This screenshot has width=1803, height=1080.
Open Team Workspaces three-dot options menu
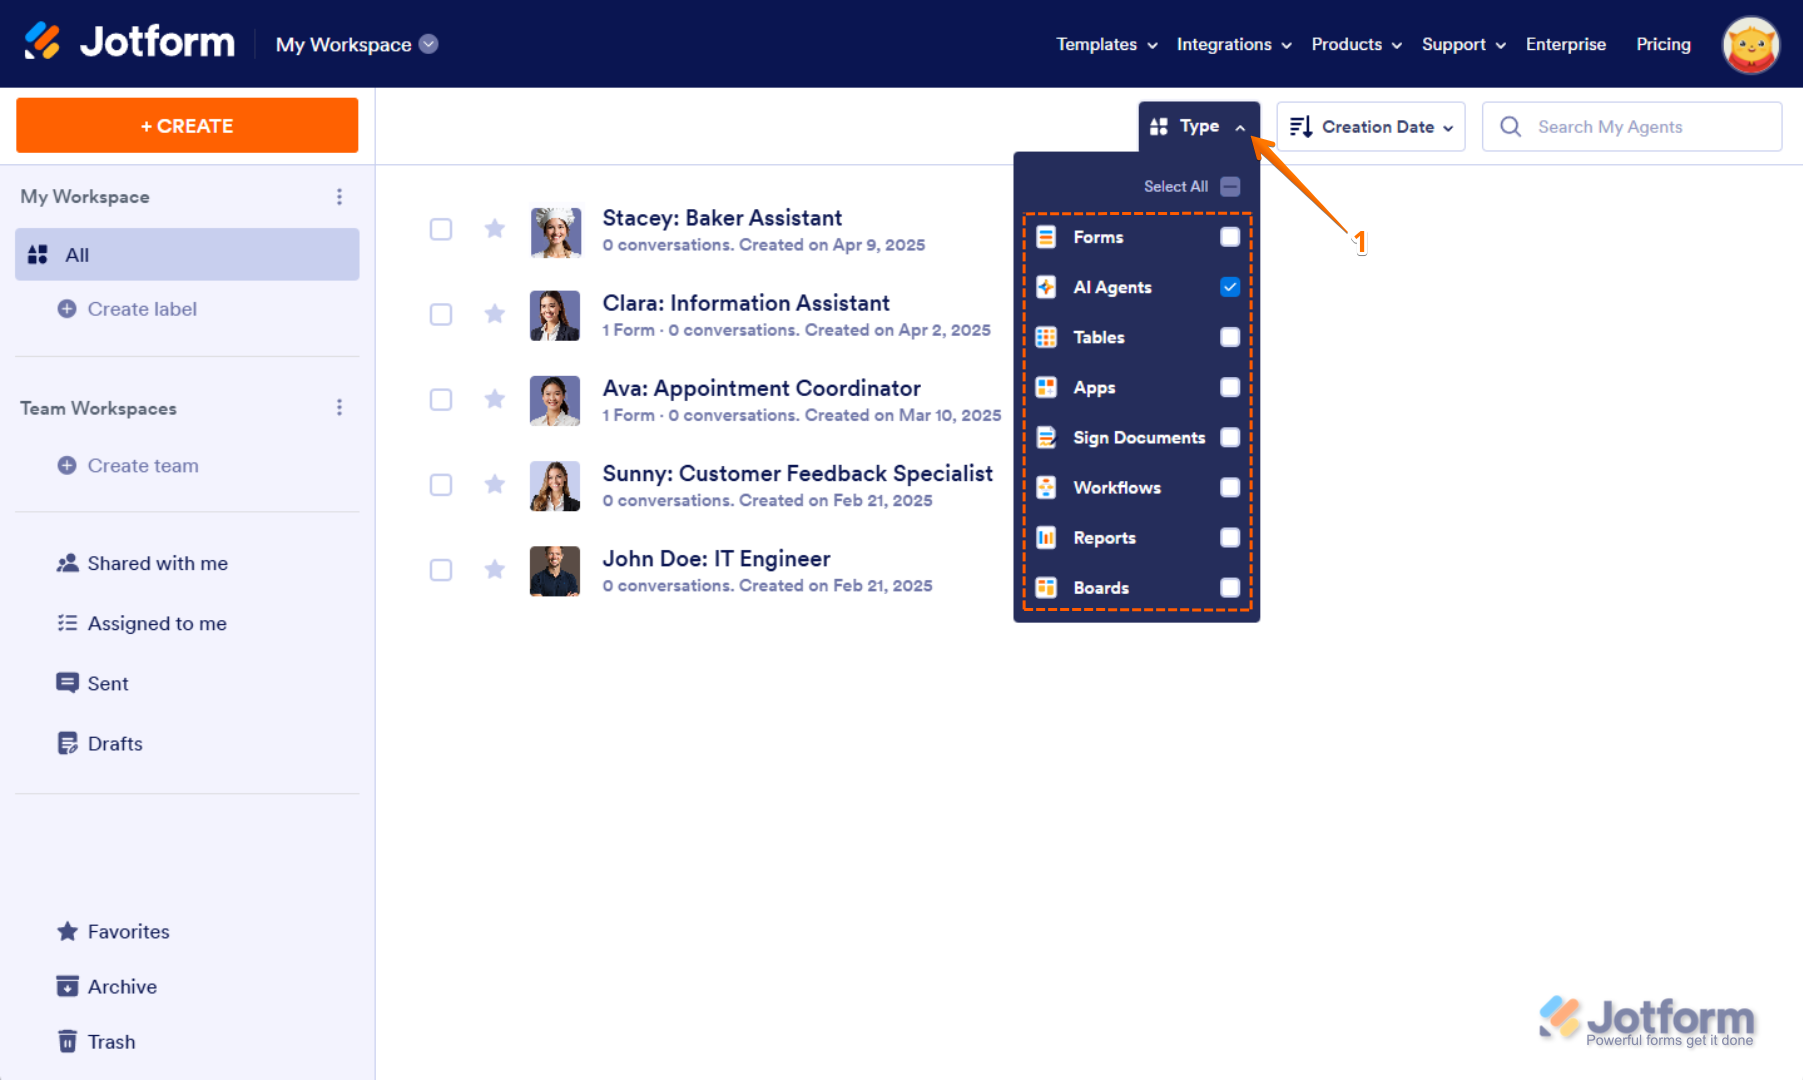coord(340,408)
